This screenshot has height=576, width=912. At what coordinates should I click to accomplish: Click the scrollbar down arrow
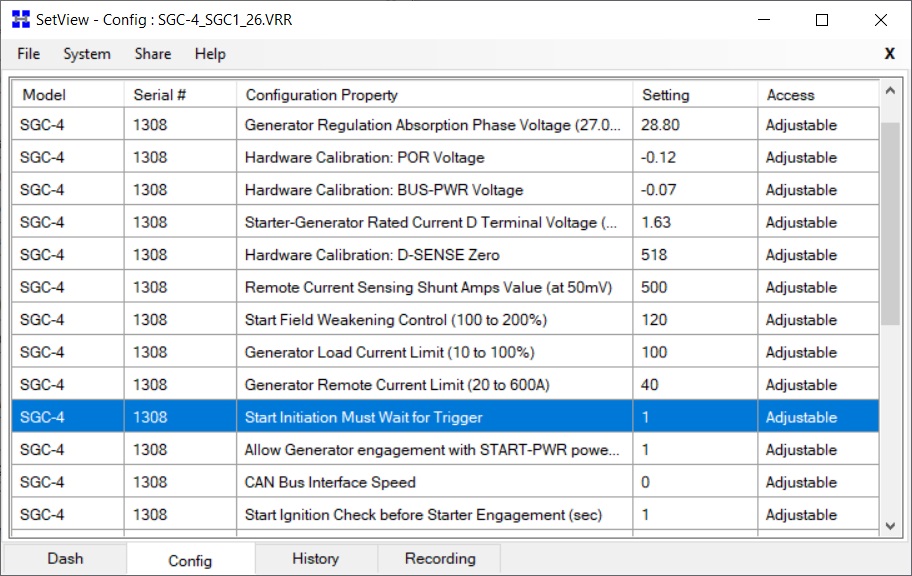pyautogui.click(x=890, y=525)
